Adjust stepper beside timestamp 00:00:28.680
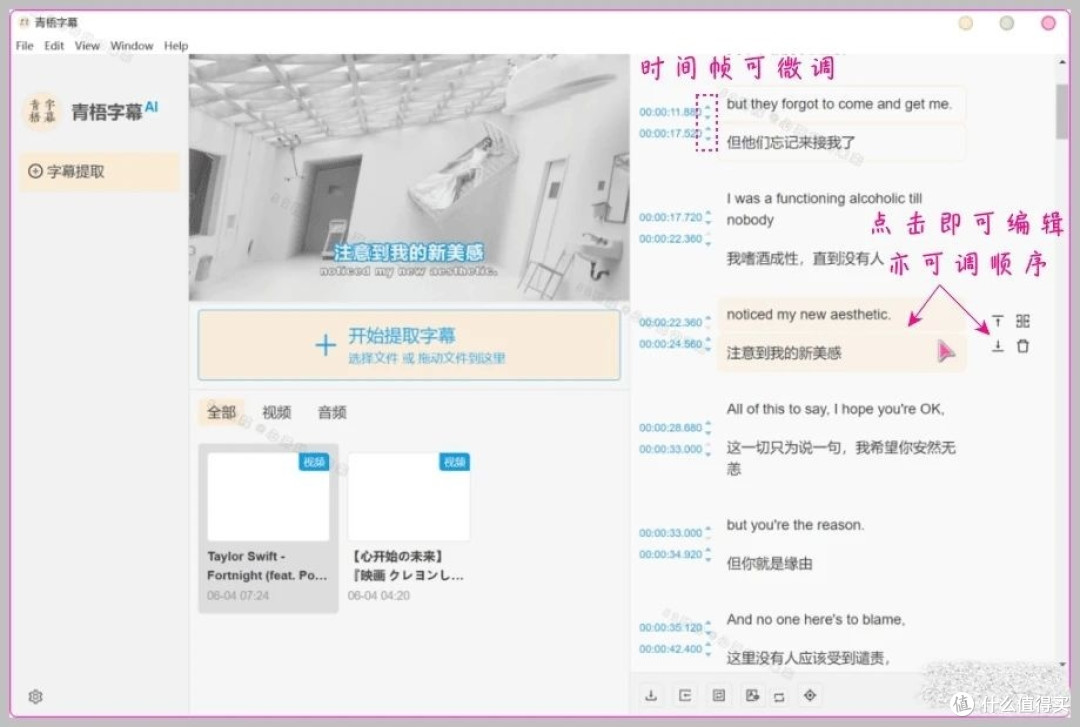1080x727 pixels. tap(708, 428)
